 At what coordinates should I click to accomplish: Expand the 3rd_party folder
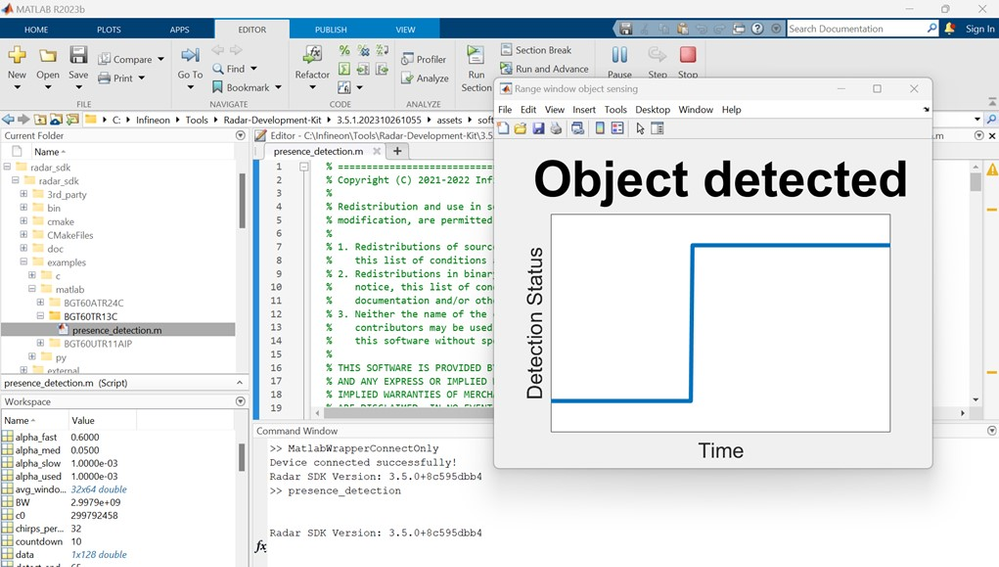tap(24, 194)
